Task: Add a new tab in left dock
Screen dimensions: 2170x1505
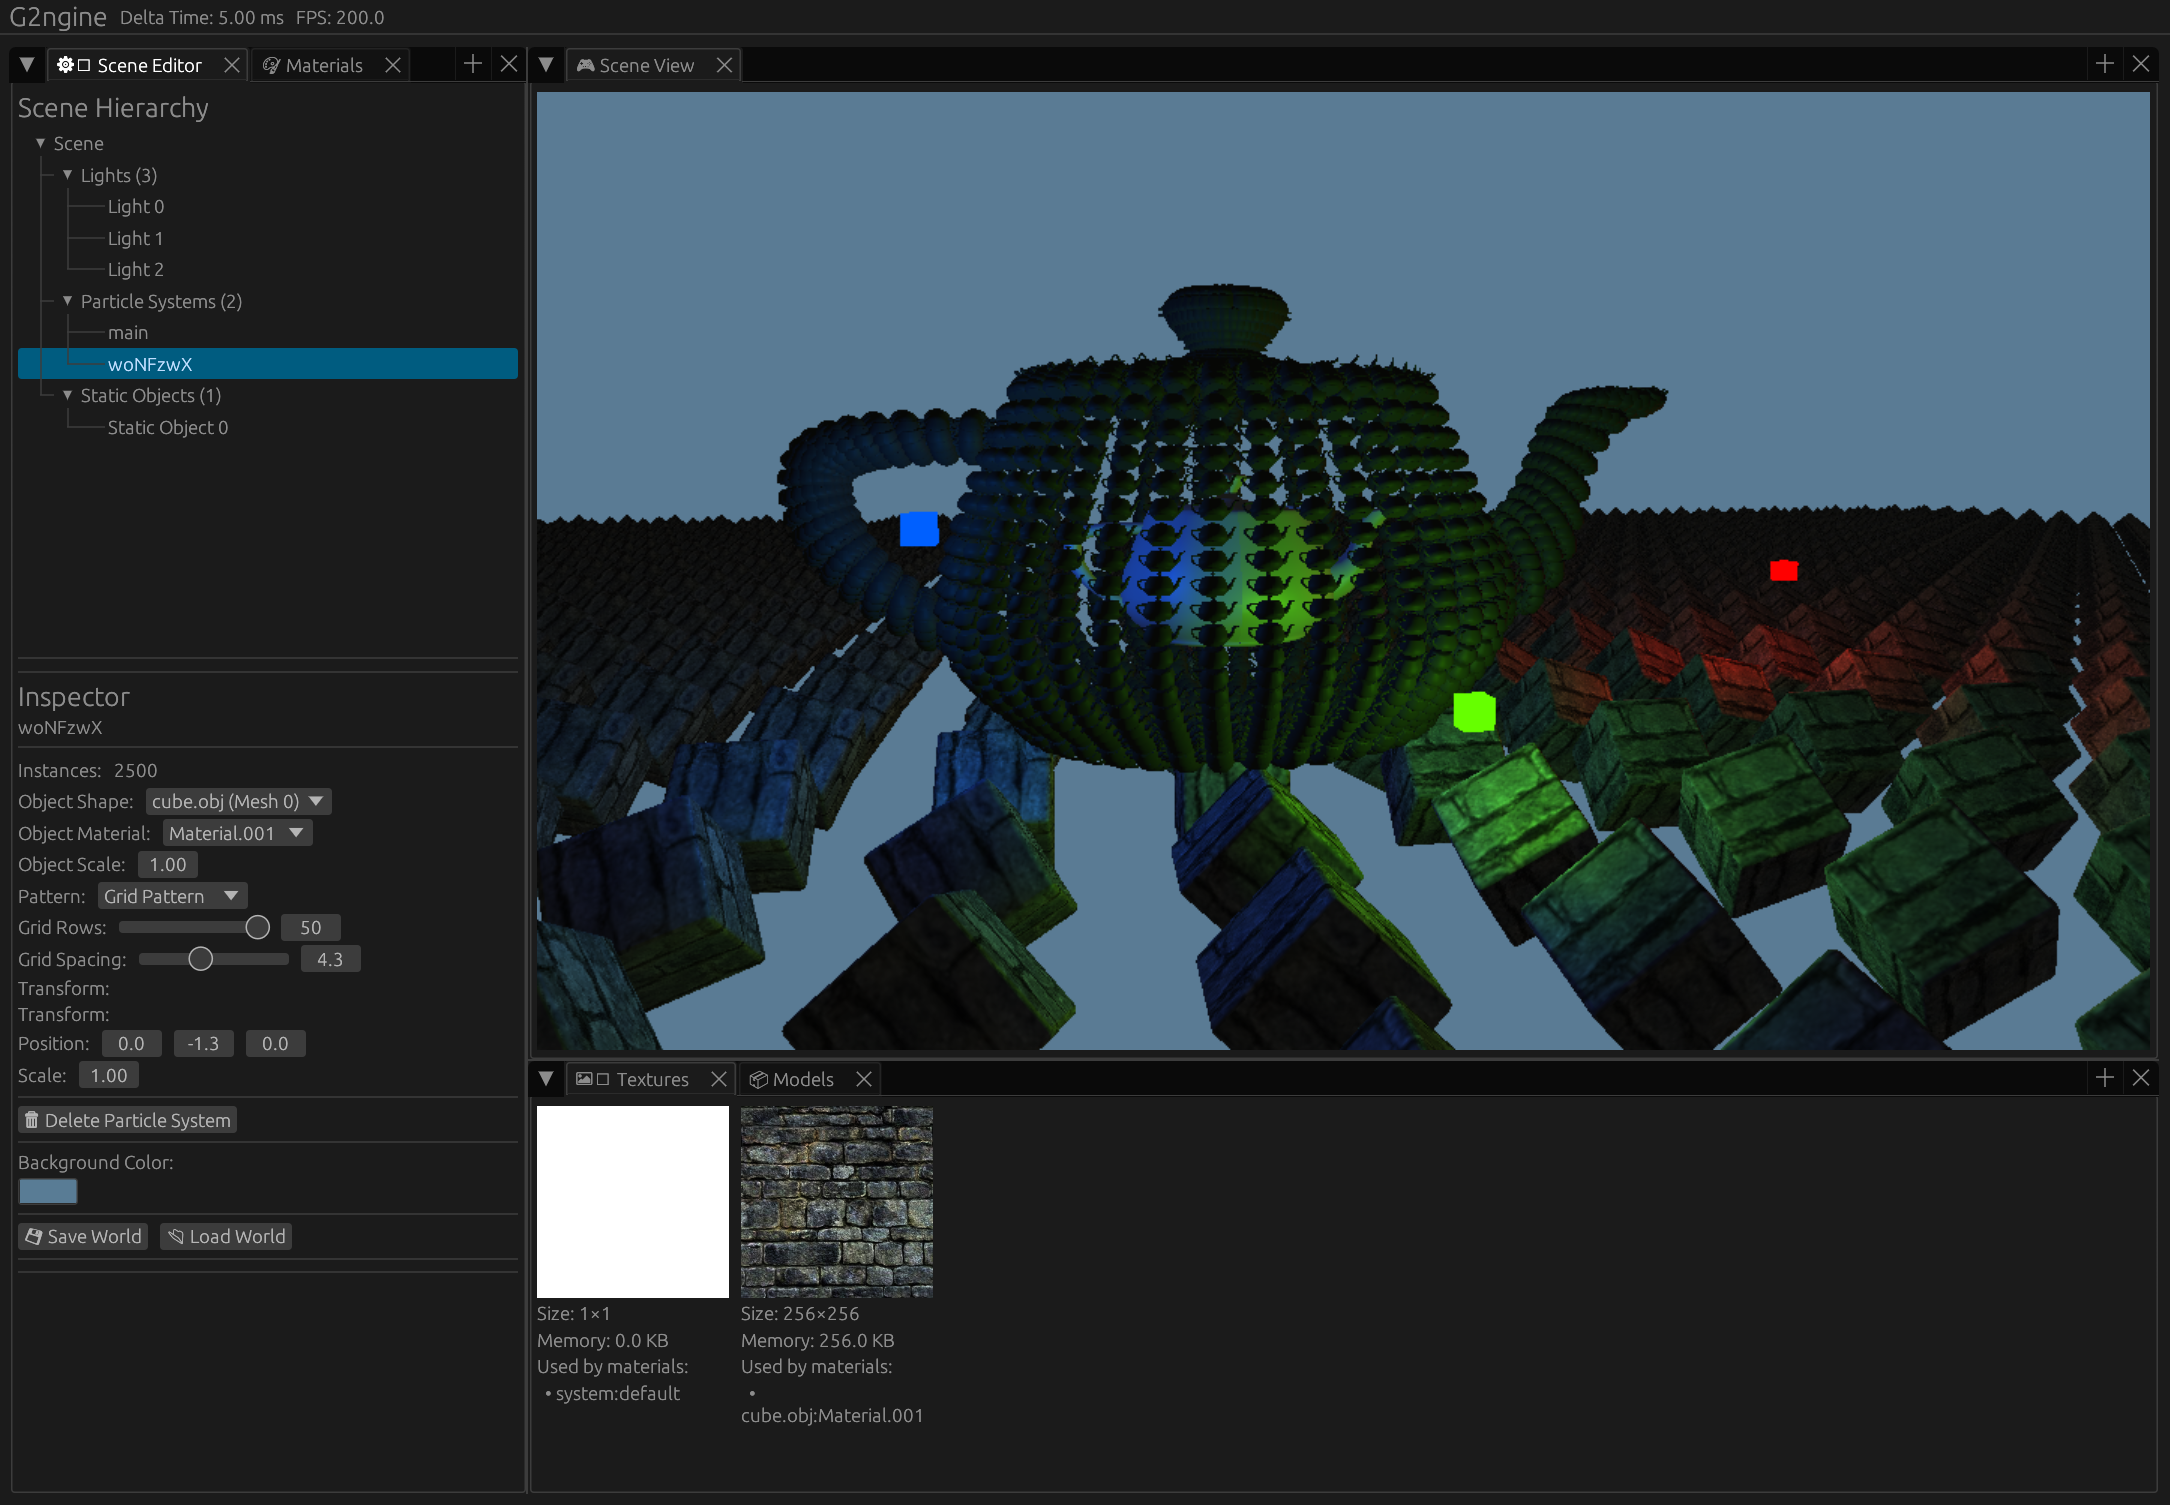Action: (473, 64)
